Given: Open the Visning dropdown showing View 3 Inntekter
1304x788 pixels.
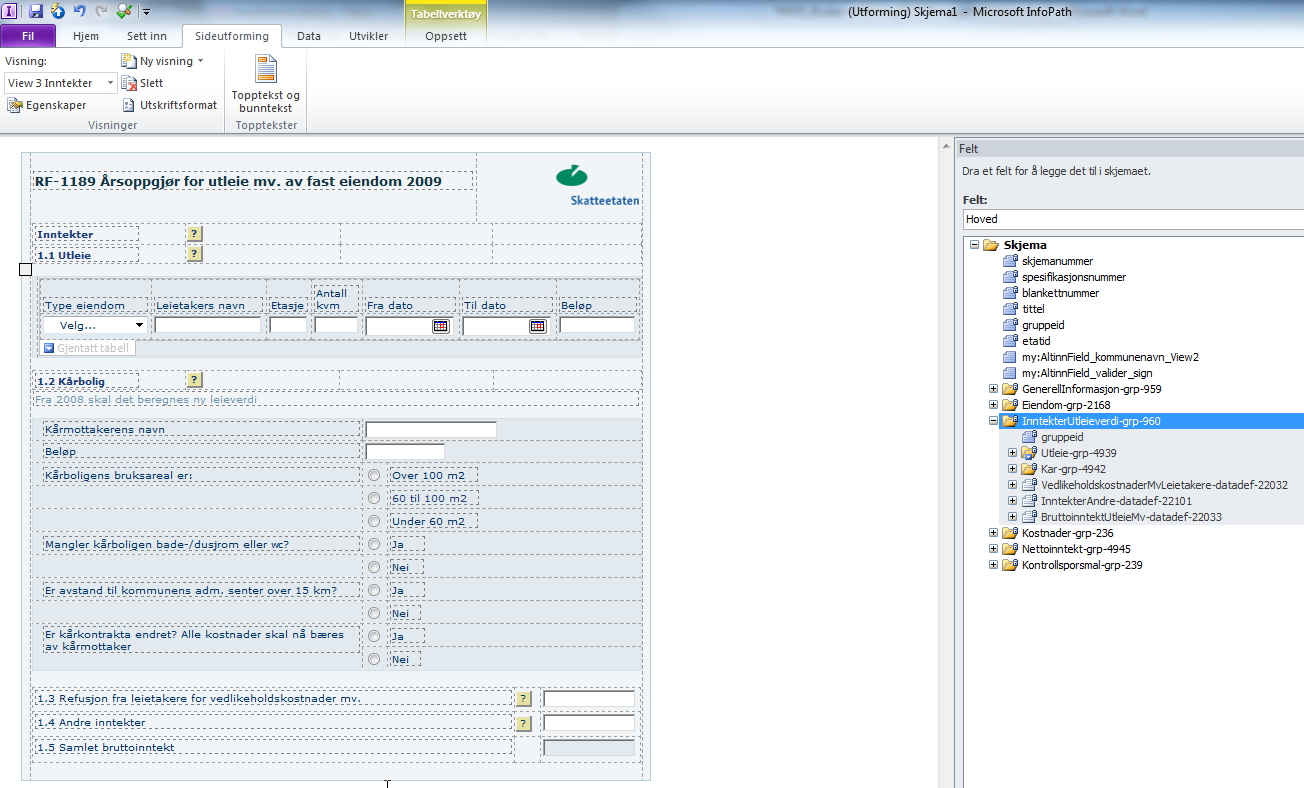Looking at the screenshot, I should pyautogui.click(x=61, y=83).
